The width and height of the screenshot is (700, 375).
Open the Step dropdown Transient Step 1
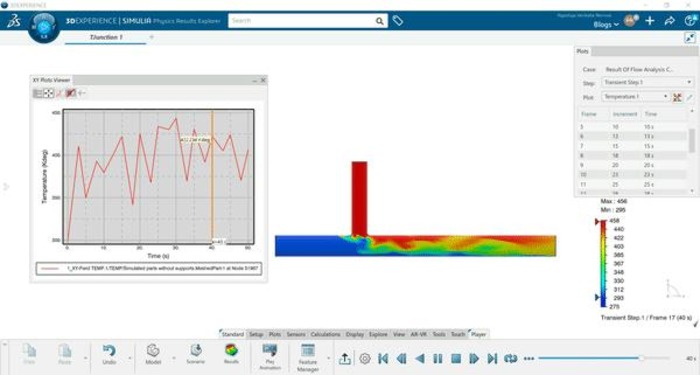[647, 83]
